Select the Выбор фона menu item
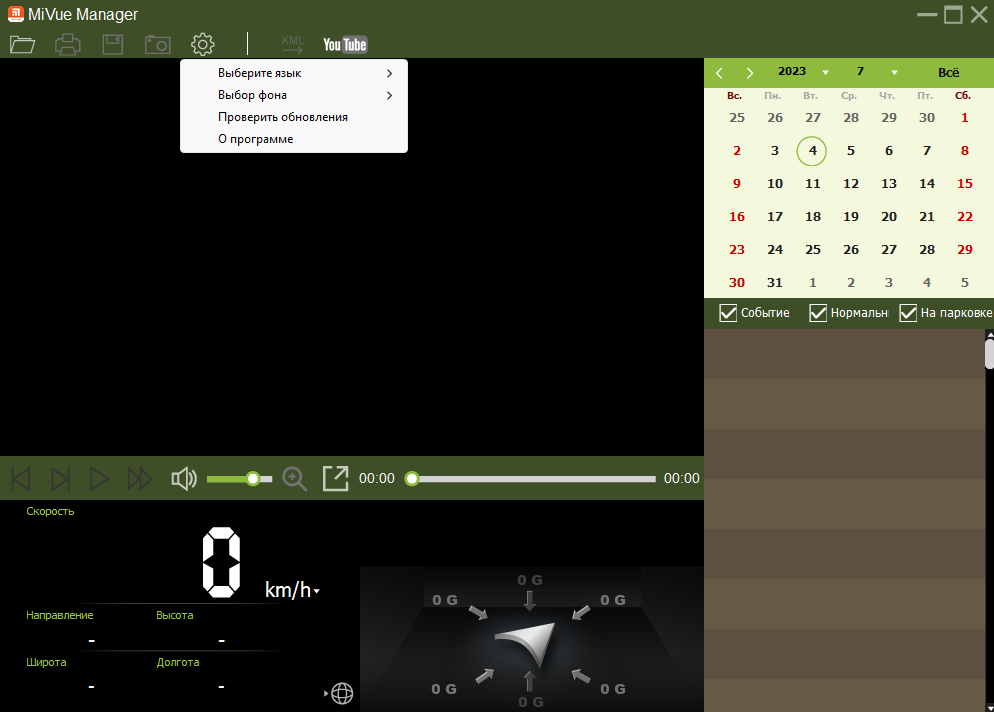Image resolution: width=994 pixels, height=712 pixels. [294, 95]
